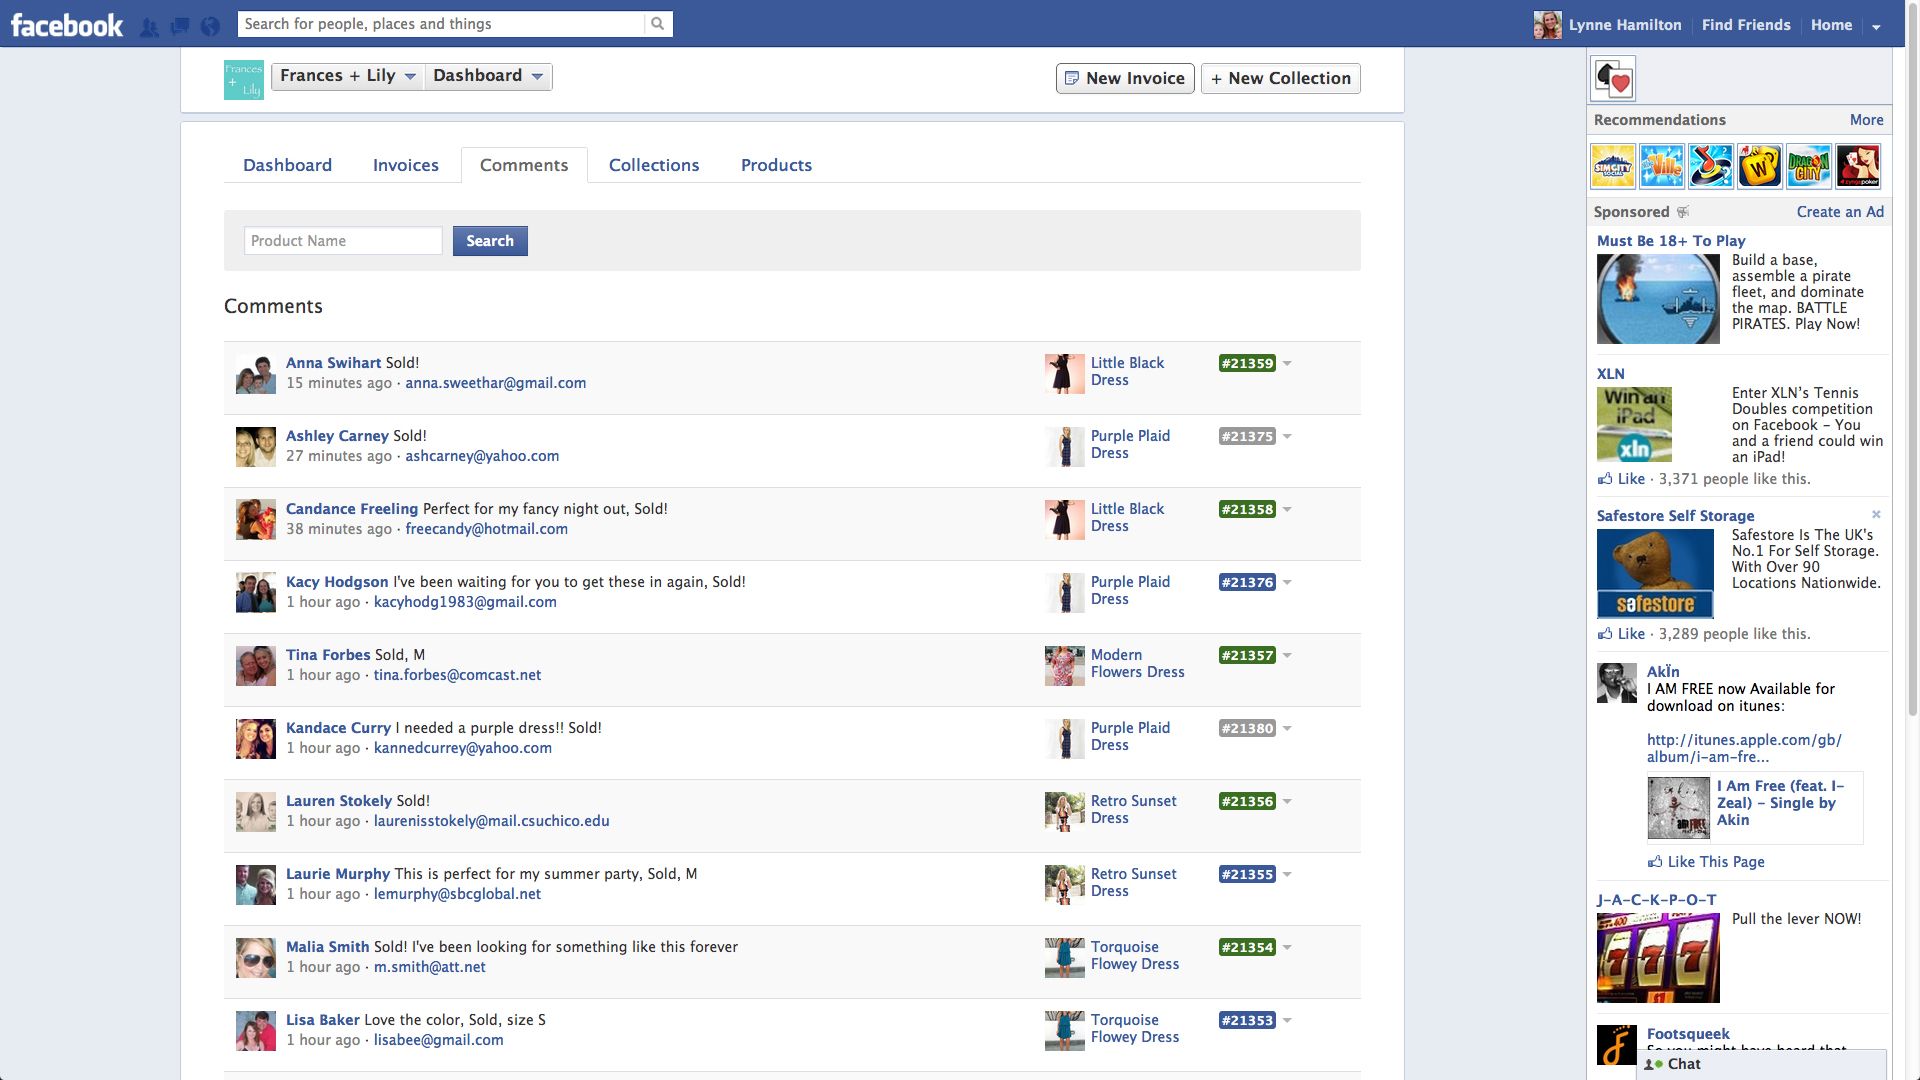Open the notifications globe icon
The width and height of the screenshot is (1920, 1080).
point(210,27)
